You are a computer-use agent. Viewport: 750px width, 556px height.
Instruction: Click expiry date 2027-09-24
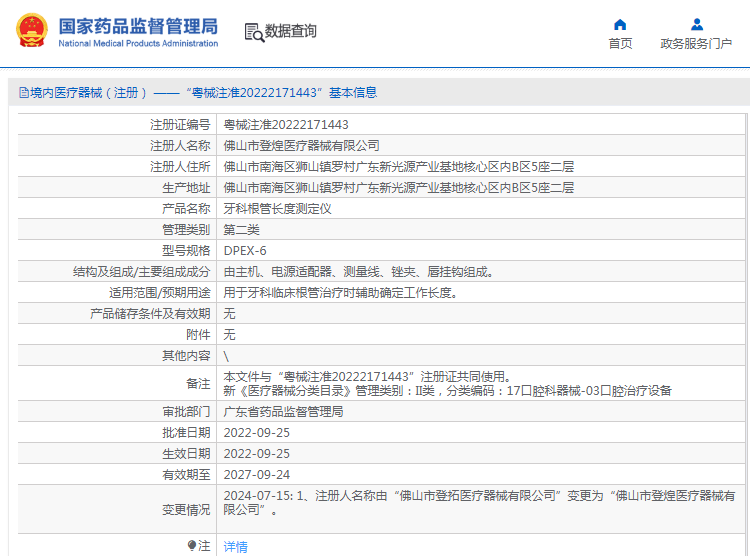pyautogui.click(x=256, y=475)
